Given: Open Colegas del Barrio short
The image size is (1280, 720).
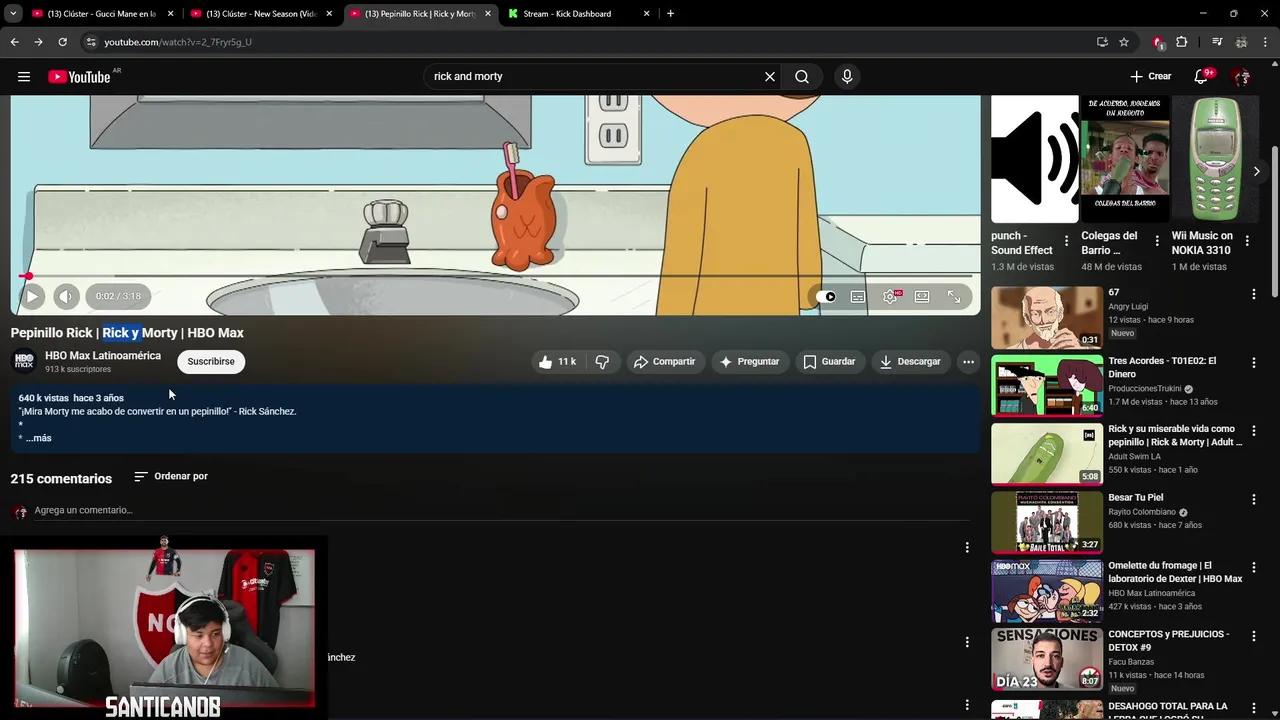Looking at the screenshot, I should click(1125, 160).
